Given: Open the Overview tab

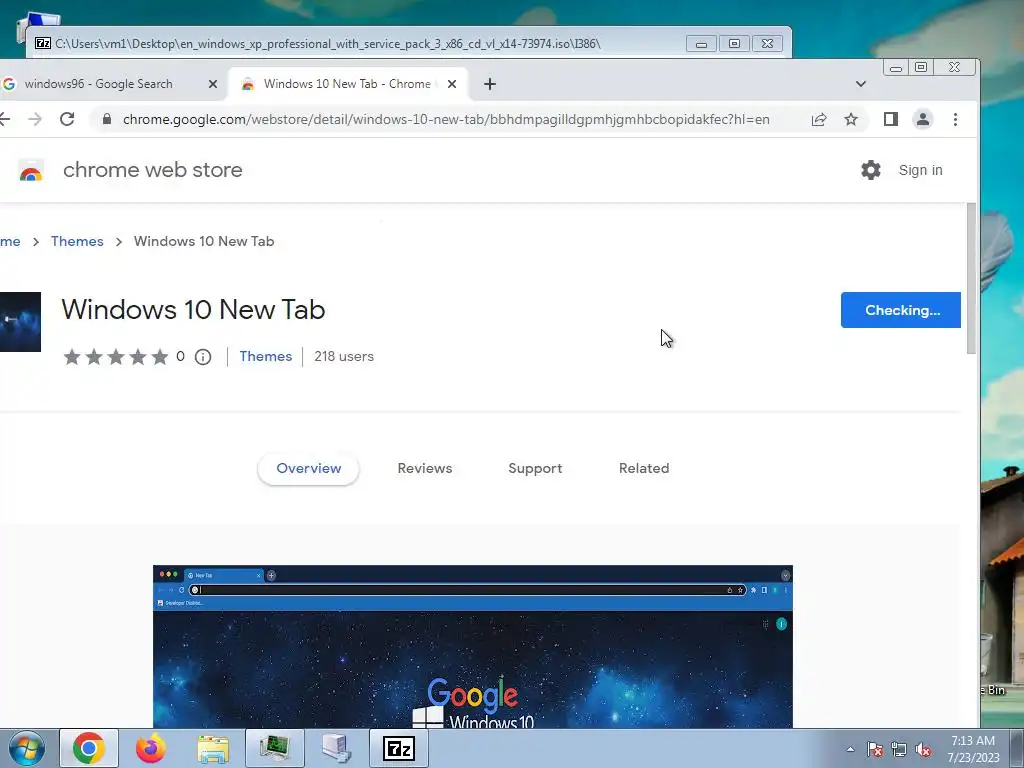Looking at the screenshot, I should point(308,468).
